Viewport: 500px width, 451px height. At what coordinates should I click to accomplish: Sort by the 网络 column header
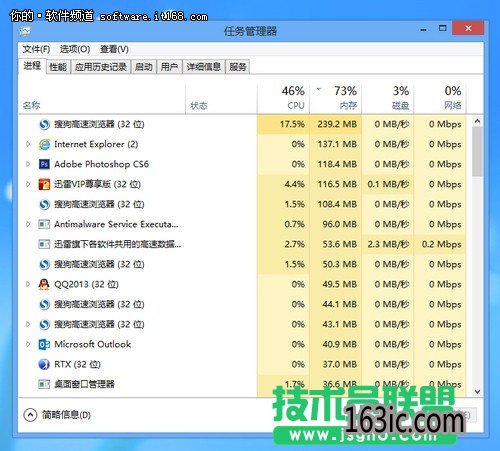coord(440,98)
